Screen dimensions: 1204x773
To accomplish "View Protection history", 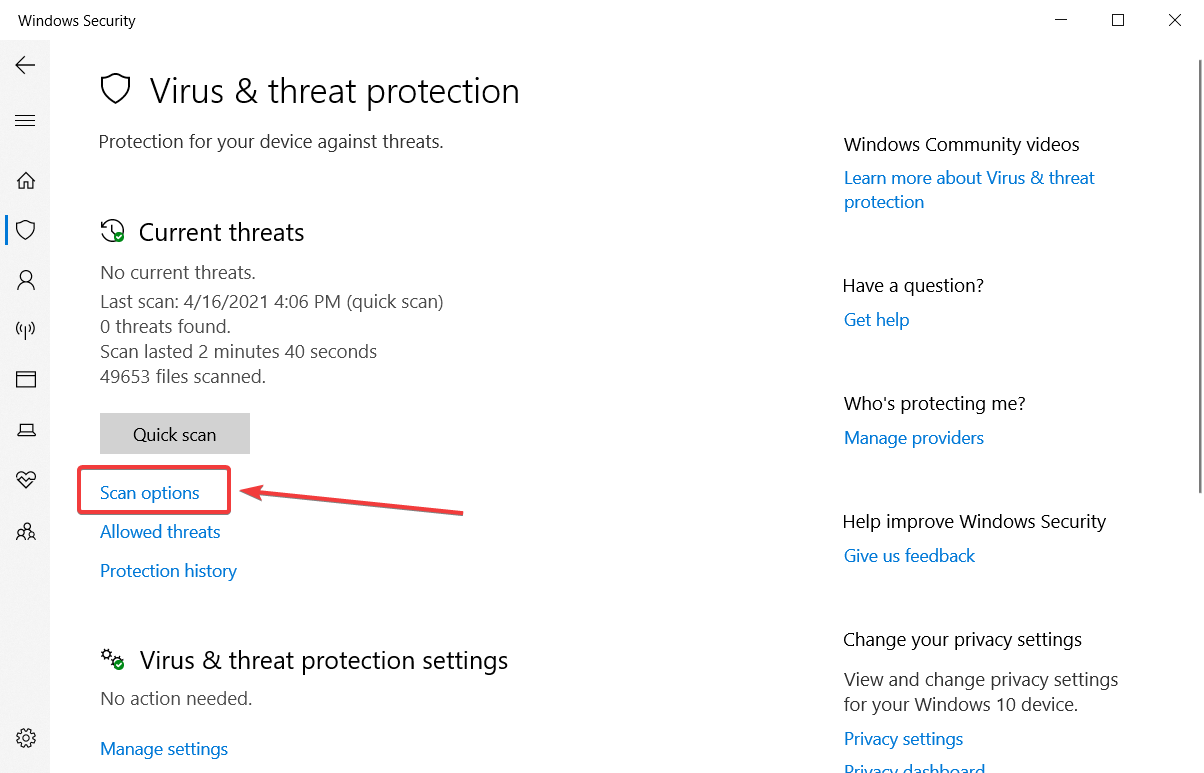I will (168, 571).
